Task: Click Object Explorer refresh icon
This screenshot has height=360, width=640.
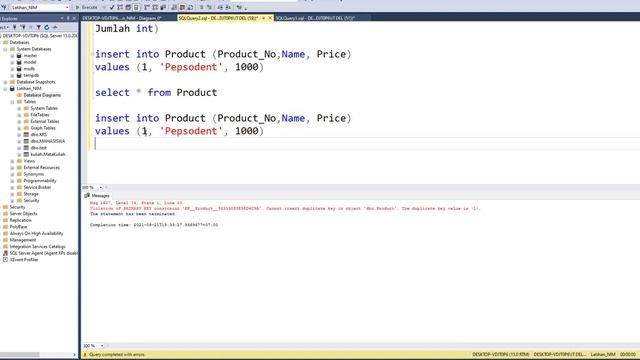Action: coord(47,27)
